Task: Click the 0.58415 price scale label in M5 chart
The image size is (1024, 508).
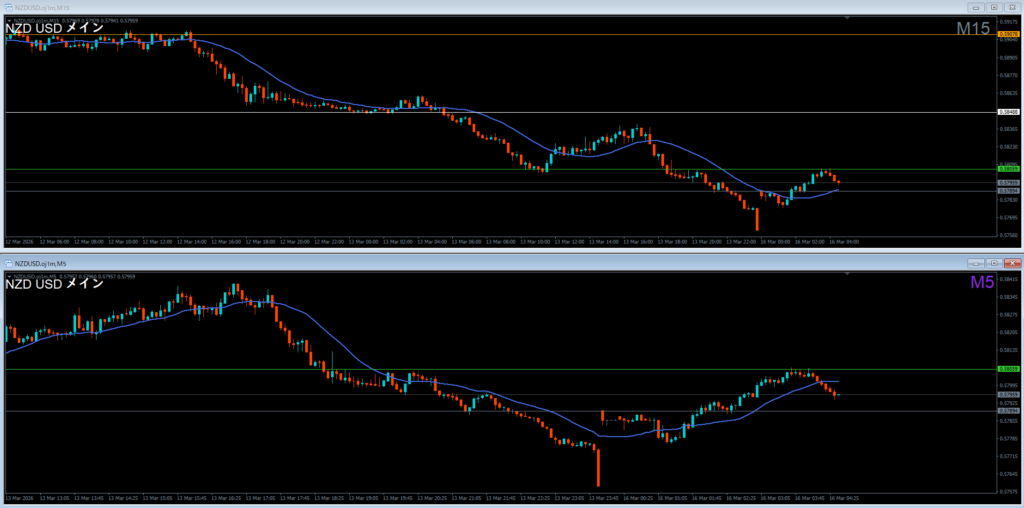Action: 1009,279
